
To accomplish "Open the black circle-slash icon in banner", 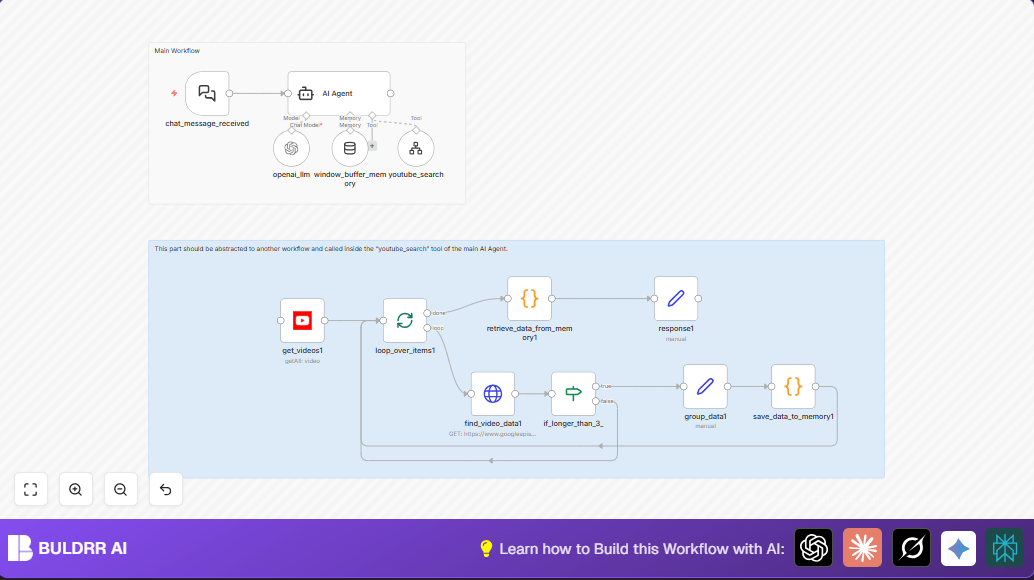I will tap(911, 548).
